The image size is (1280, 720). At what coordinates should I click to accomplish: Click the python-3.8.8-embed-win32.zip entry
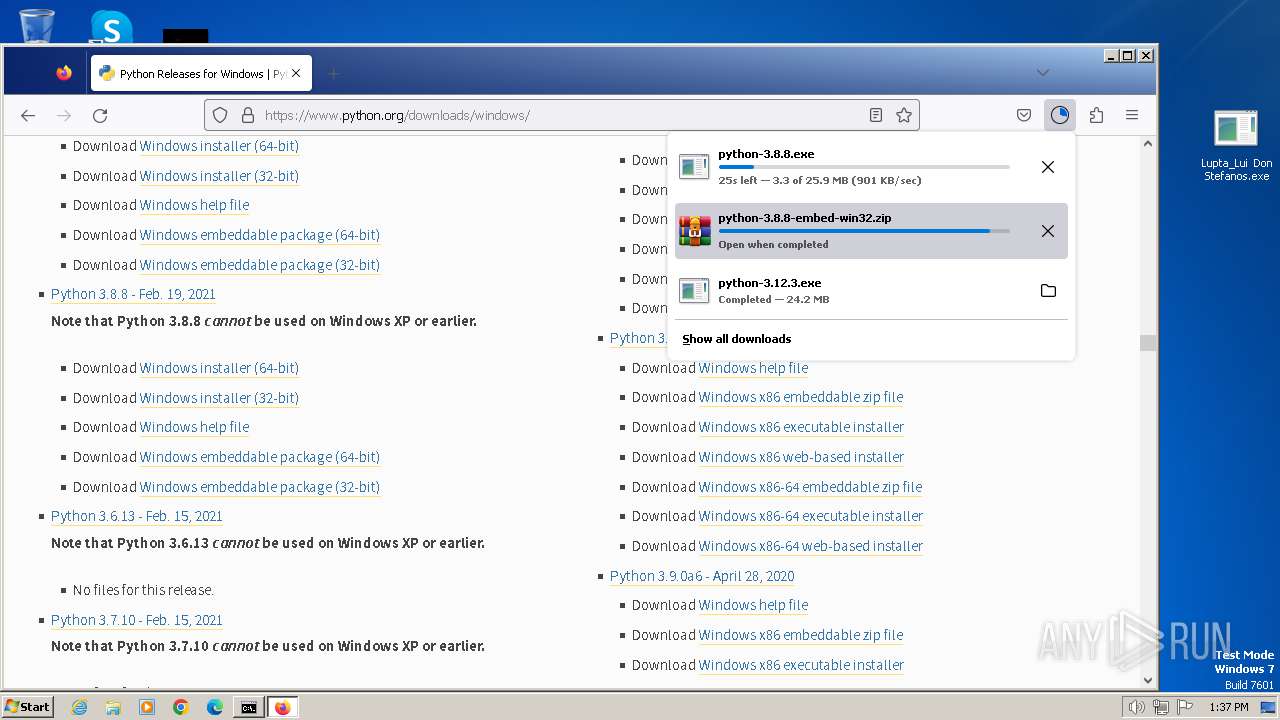pyautogui.click(x=871, y=231)
